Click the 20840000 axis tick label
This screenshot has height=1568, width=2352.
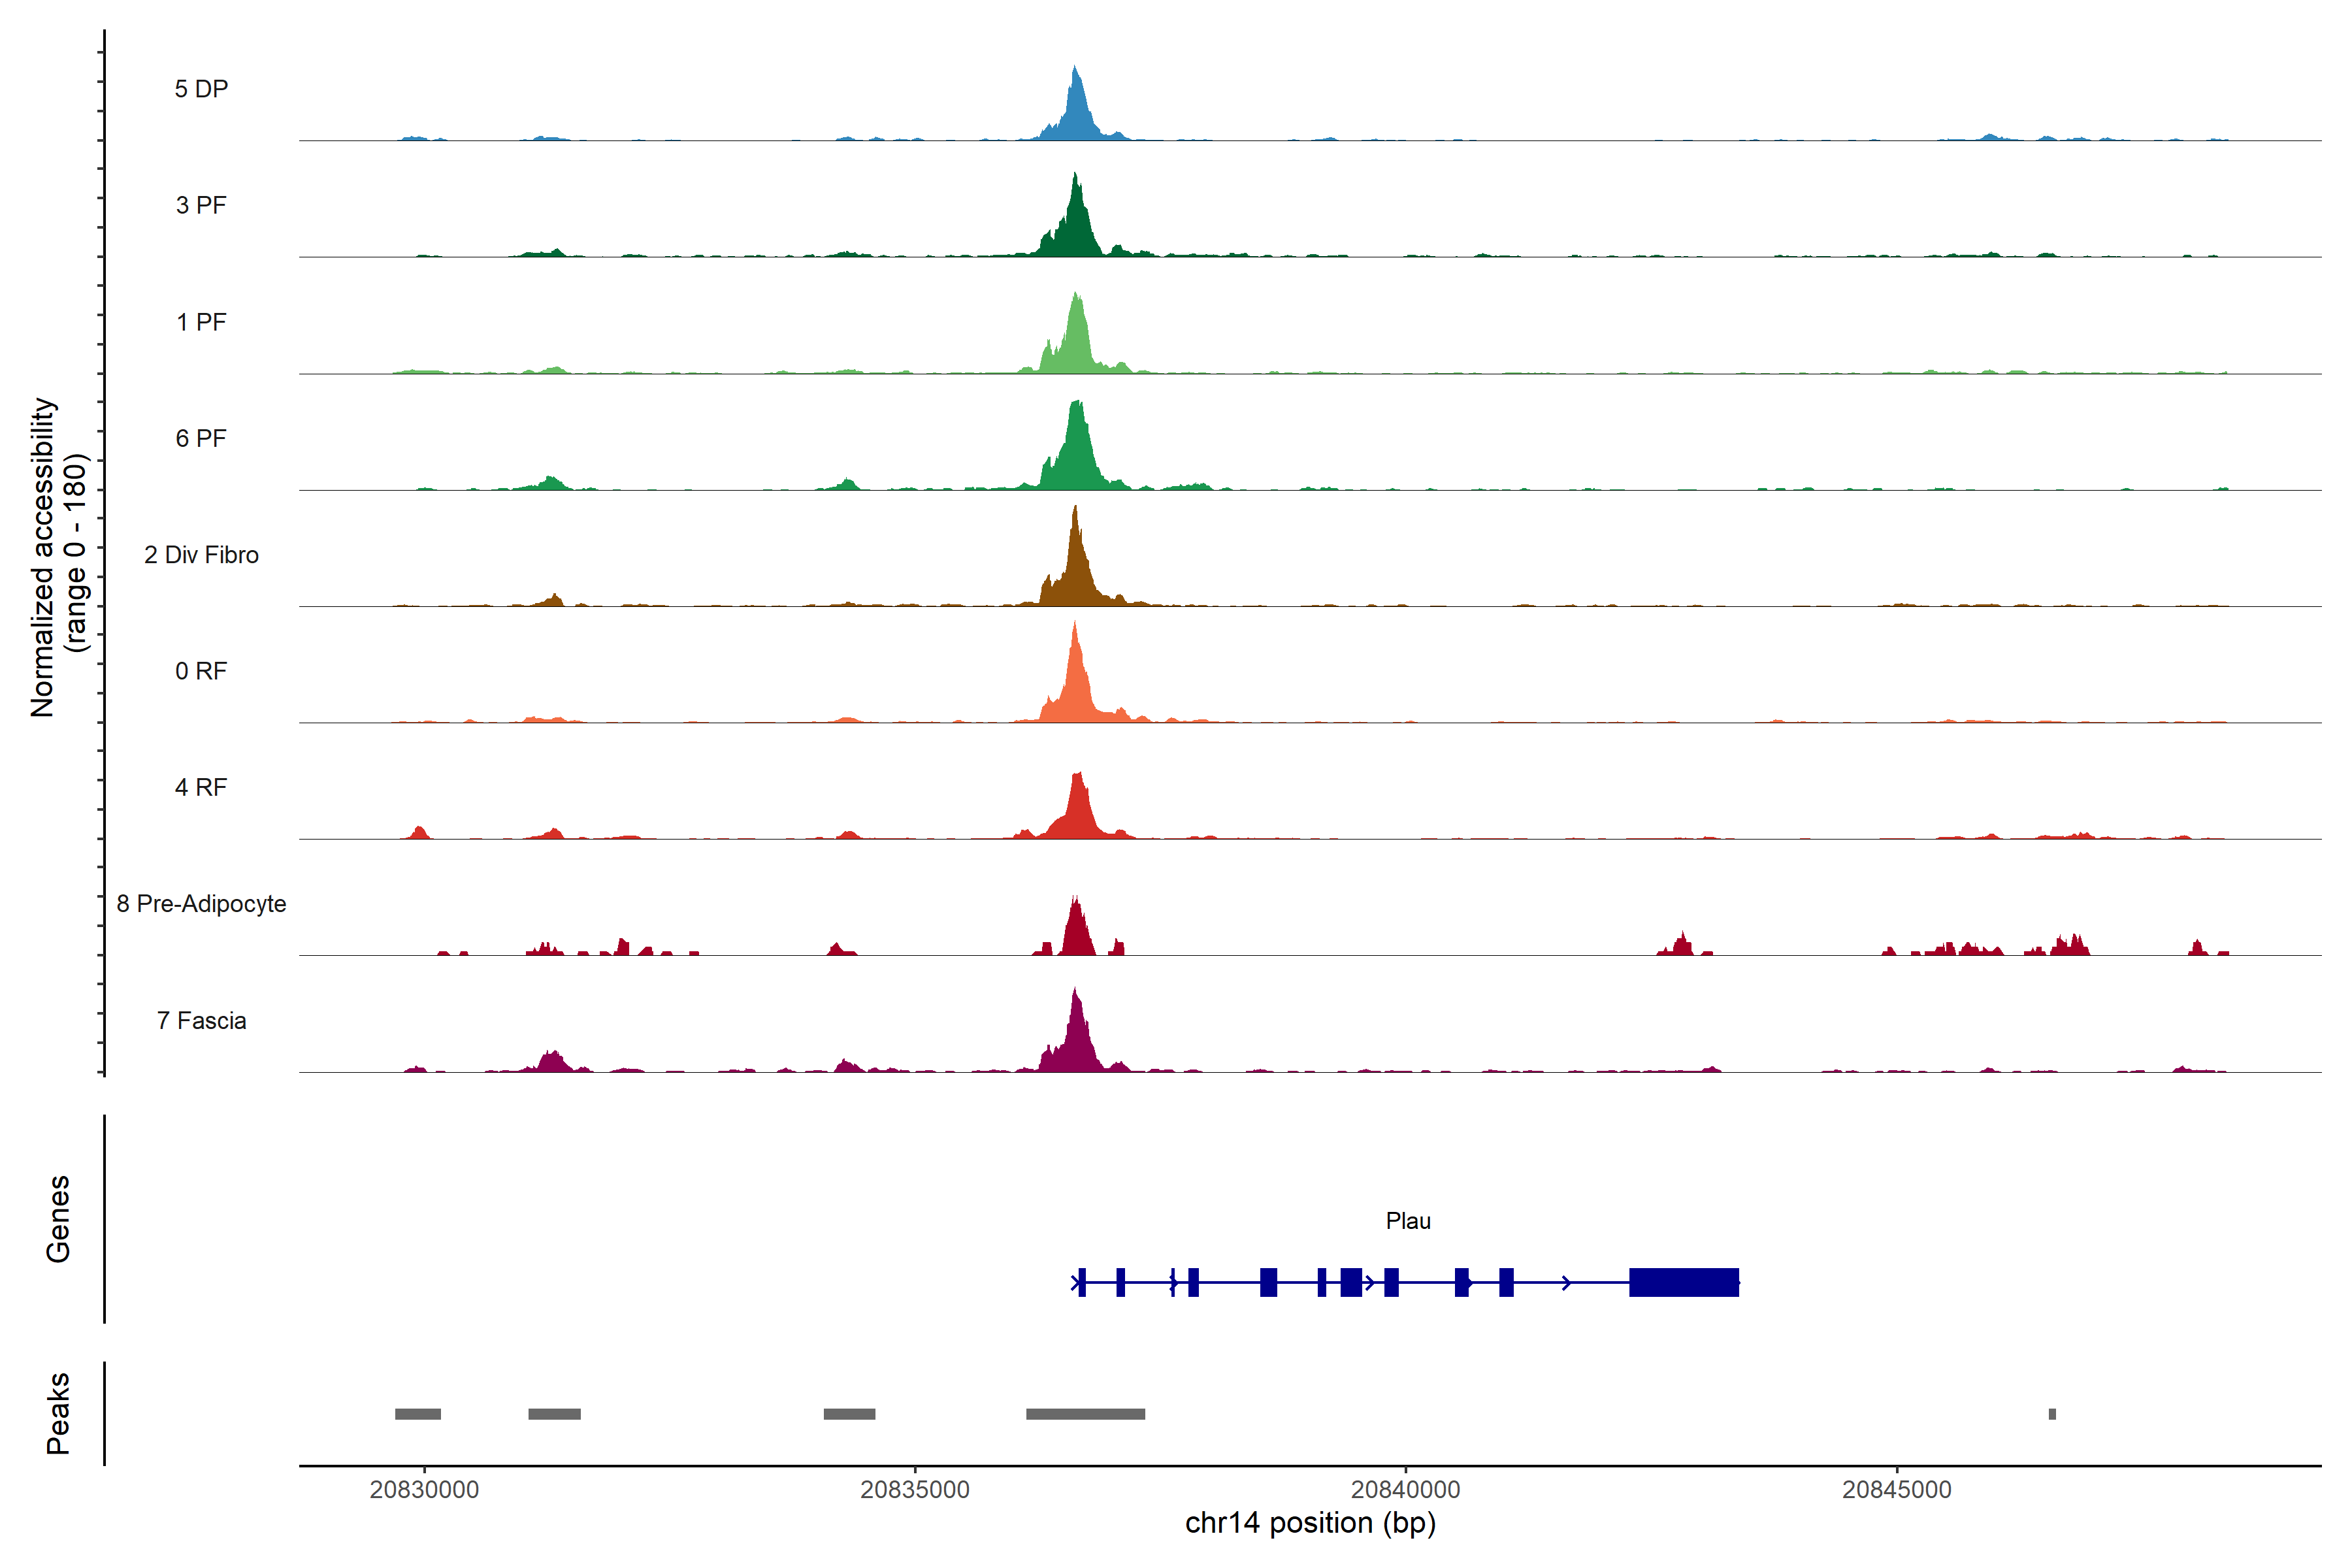tap(1405, 1489)
